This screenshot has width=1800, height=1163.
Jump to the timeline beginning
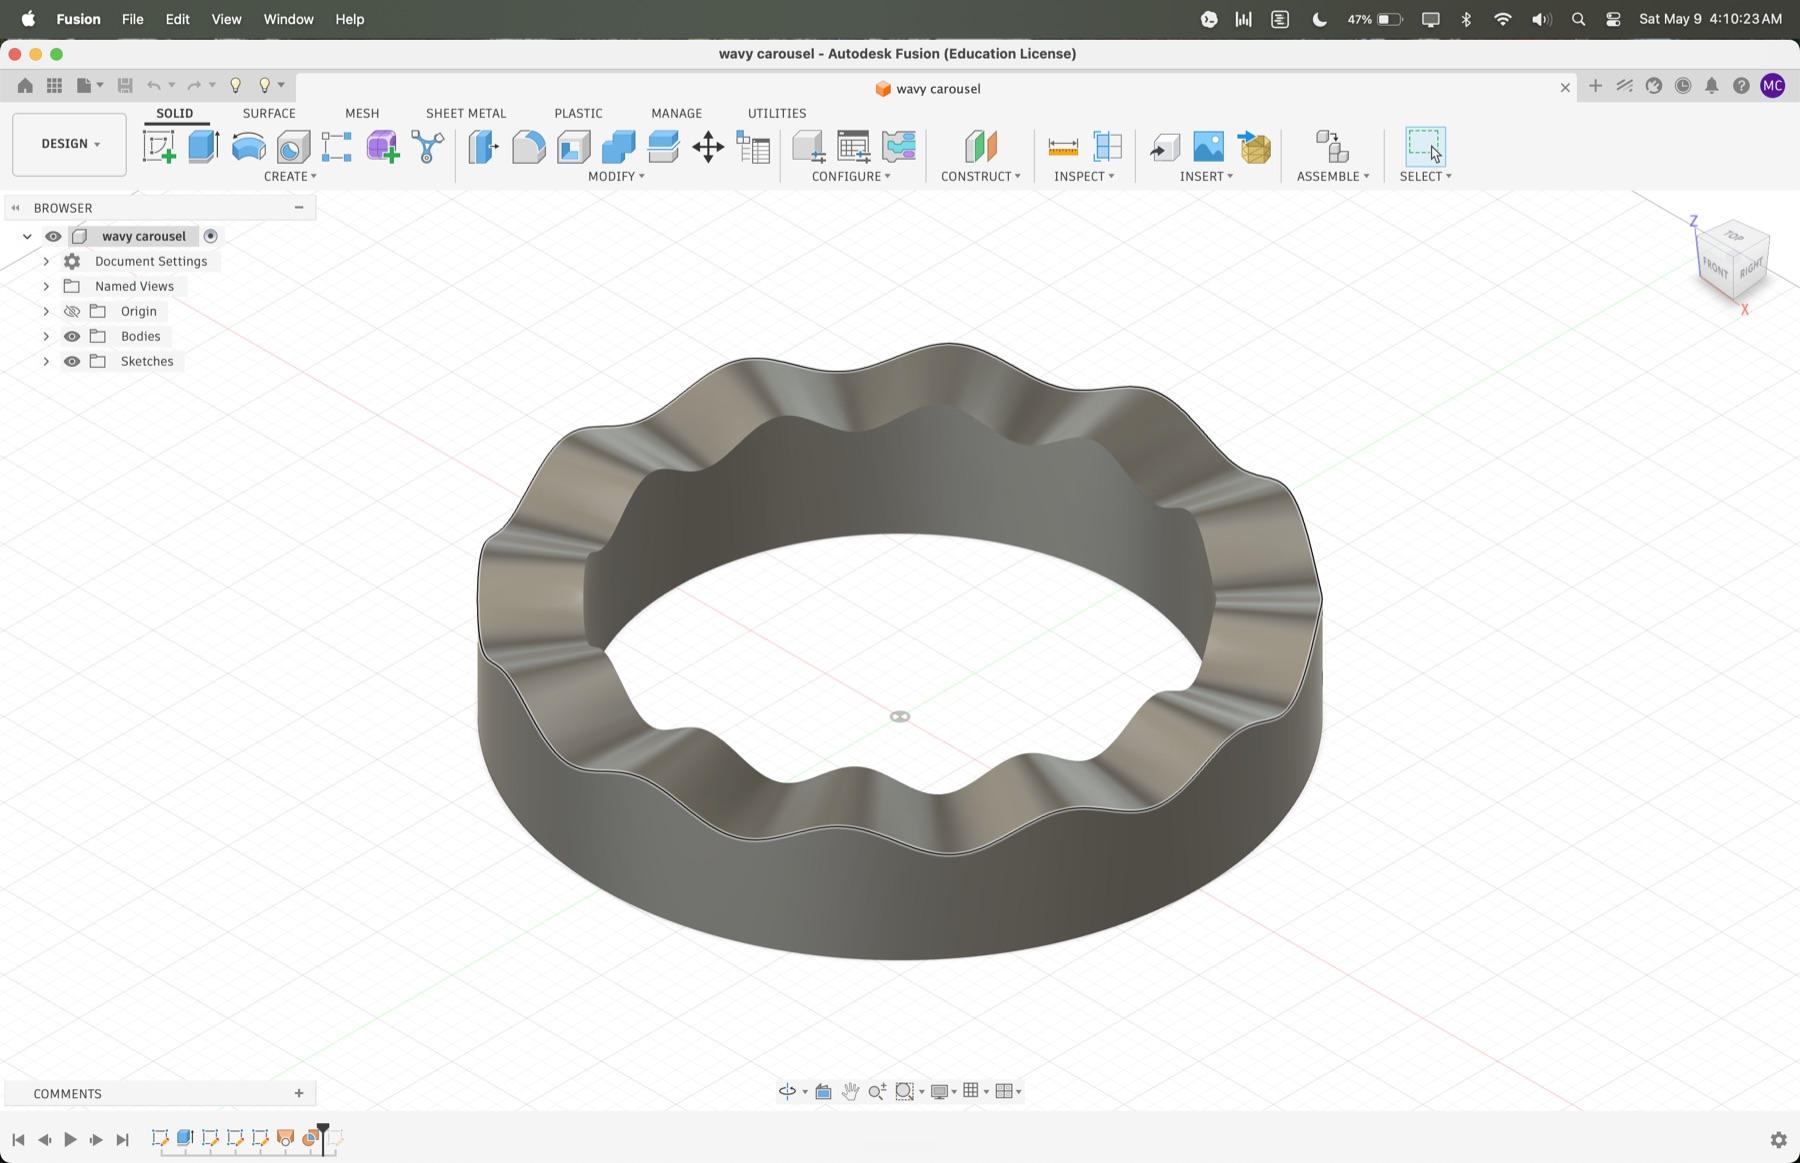(x=18, y=1139)
